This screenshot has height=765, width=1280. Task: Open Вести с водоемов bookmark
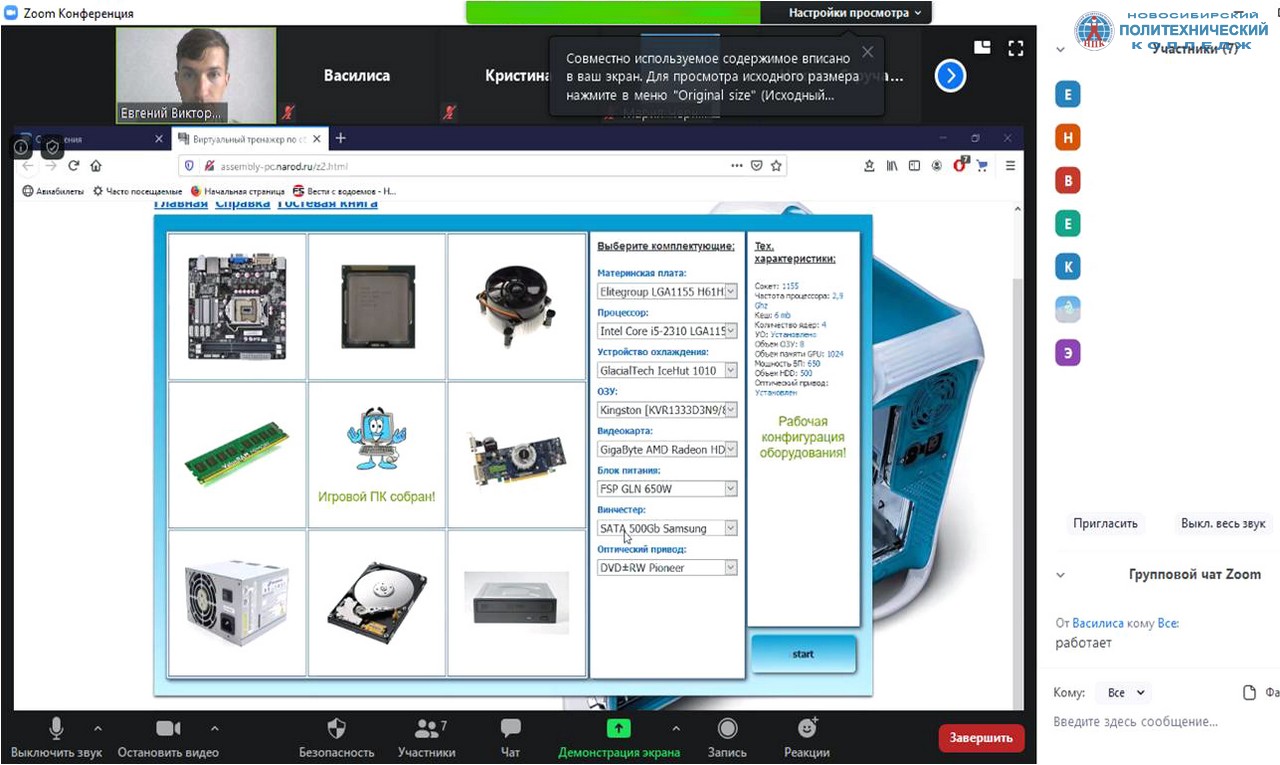coord(345,191)
